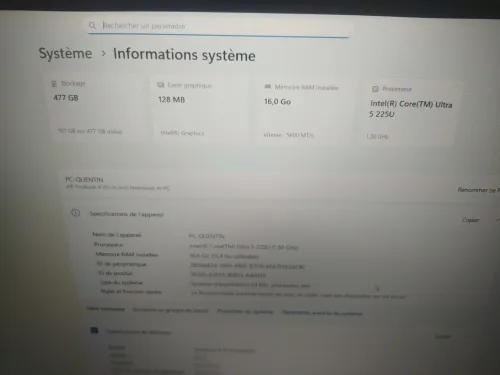Select the Processeur row in device specifications
Viewport: 500px width, 375px height.
pyautogui.click(x=197, y=246)
